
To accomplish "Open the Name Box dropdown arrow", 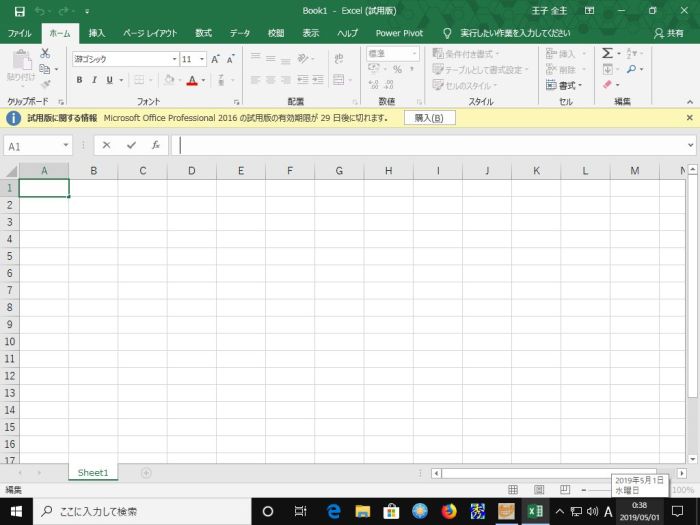I will coord(66,146).
